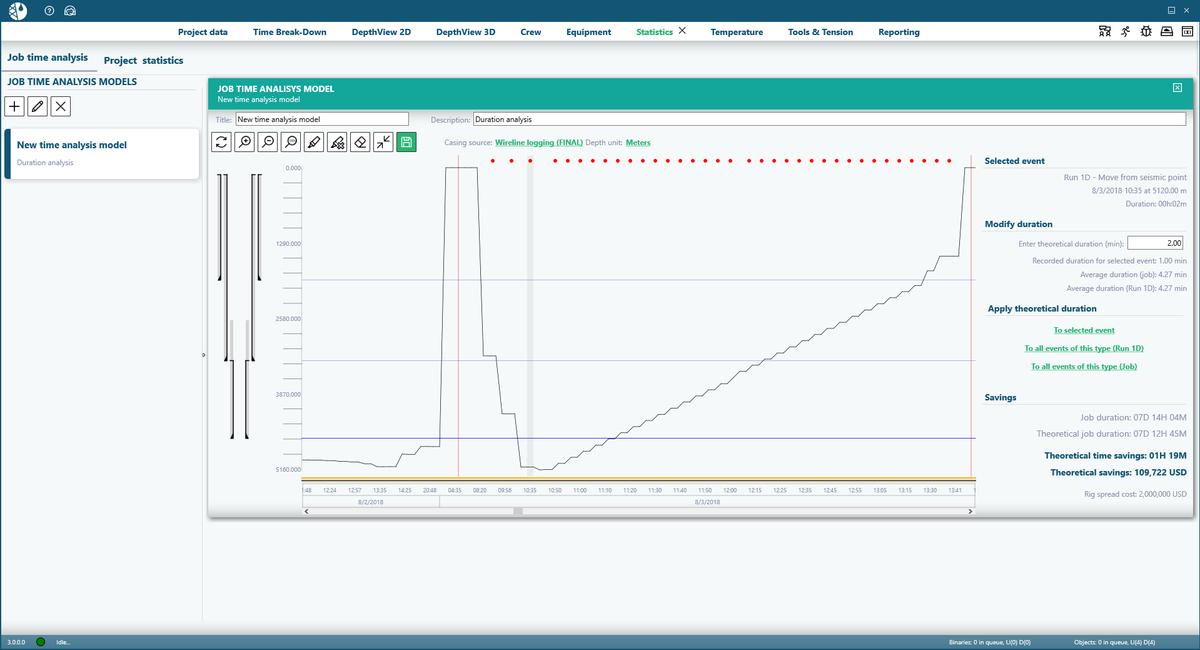
Task: Click the collapse arrows fit icon
Action: click(x=383, y=143)
